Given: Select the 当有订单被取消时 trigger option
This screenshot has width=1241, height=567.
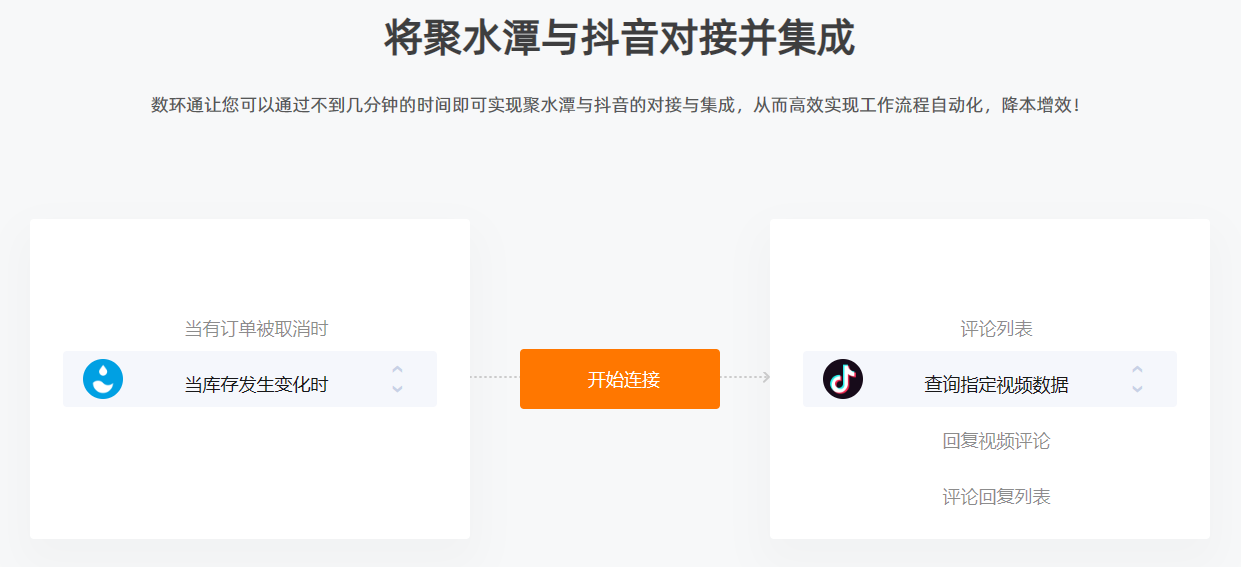Looking at the screenshot, I should (x=256, y=329).
